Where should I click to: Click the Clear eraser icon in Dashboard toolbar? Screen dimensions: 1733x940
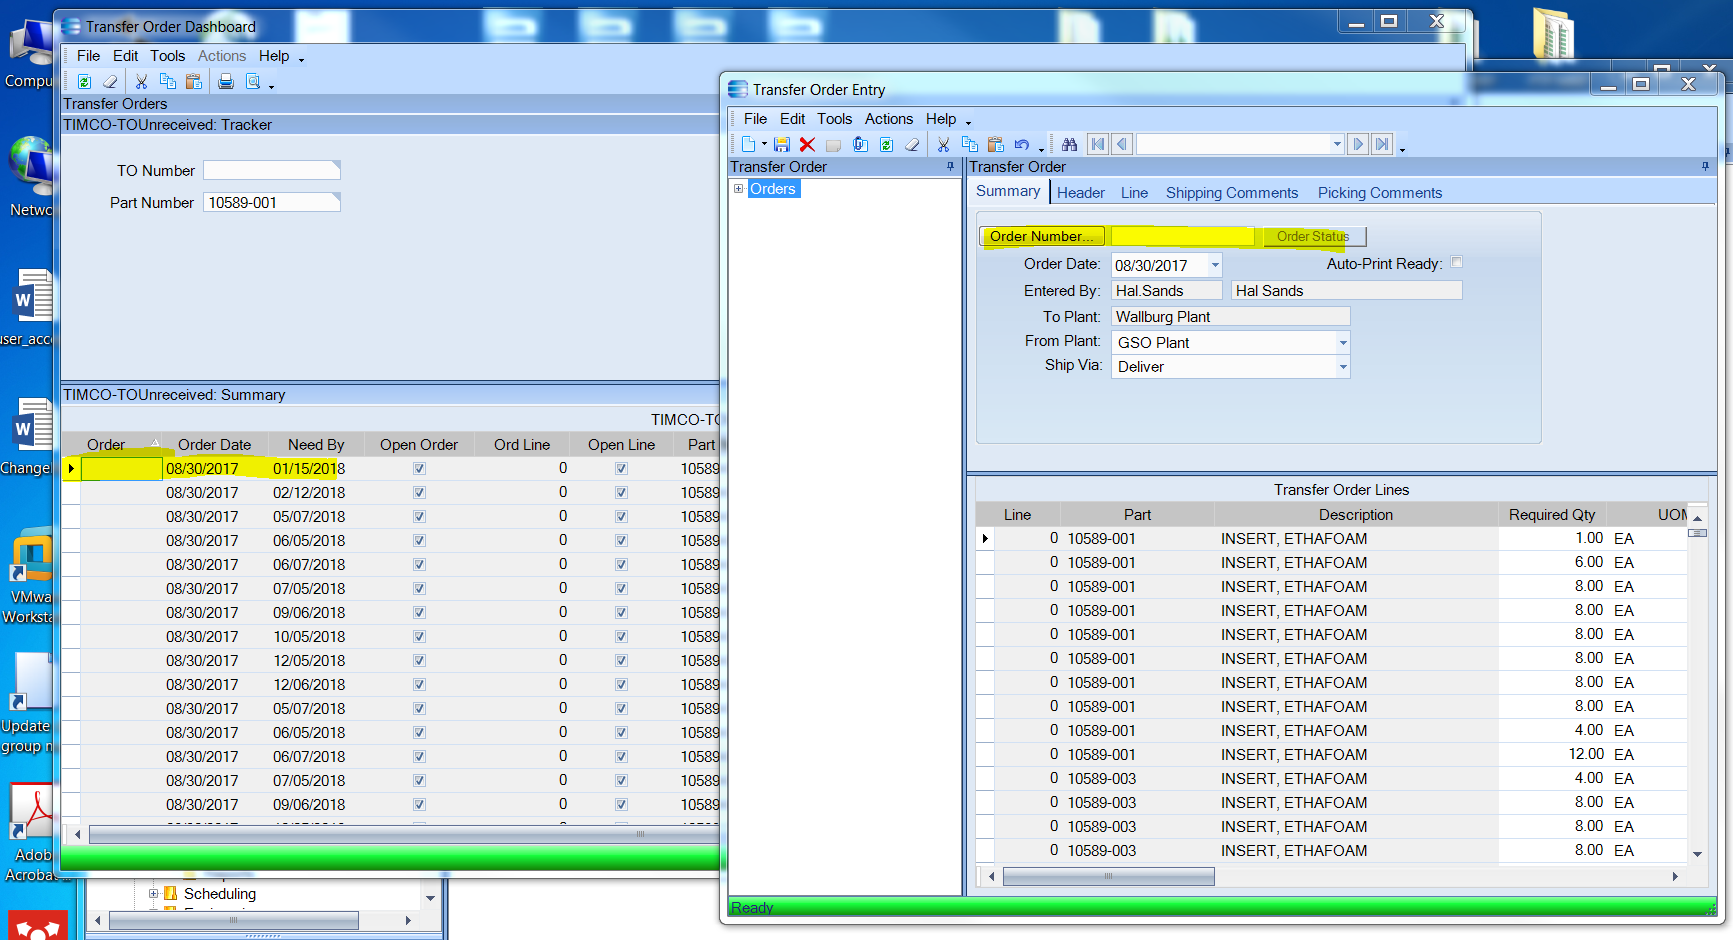pos(110,82)
